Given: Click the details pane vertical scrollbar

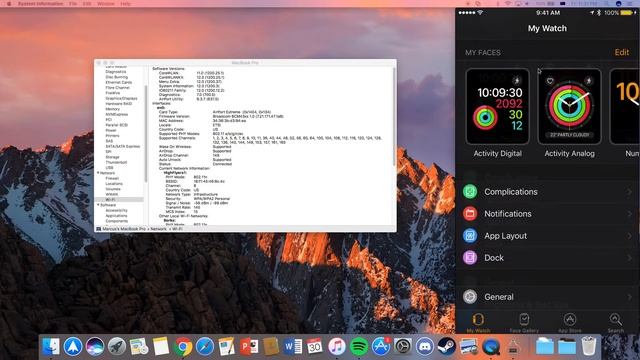Looking at the screenshot, I should (394, 116).
